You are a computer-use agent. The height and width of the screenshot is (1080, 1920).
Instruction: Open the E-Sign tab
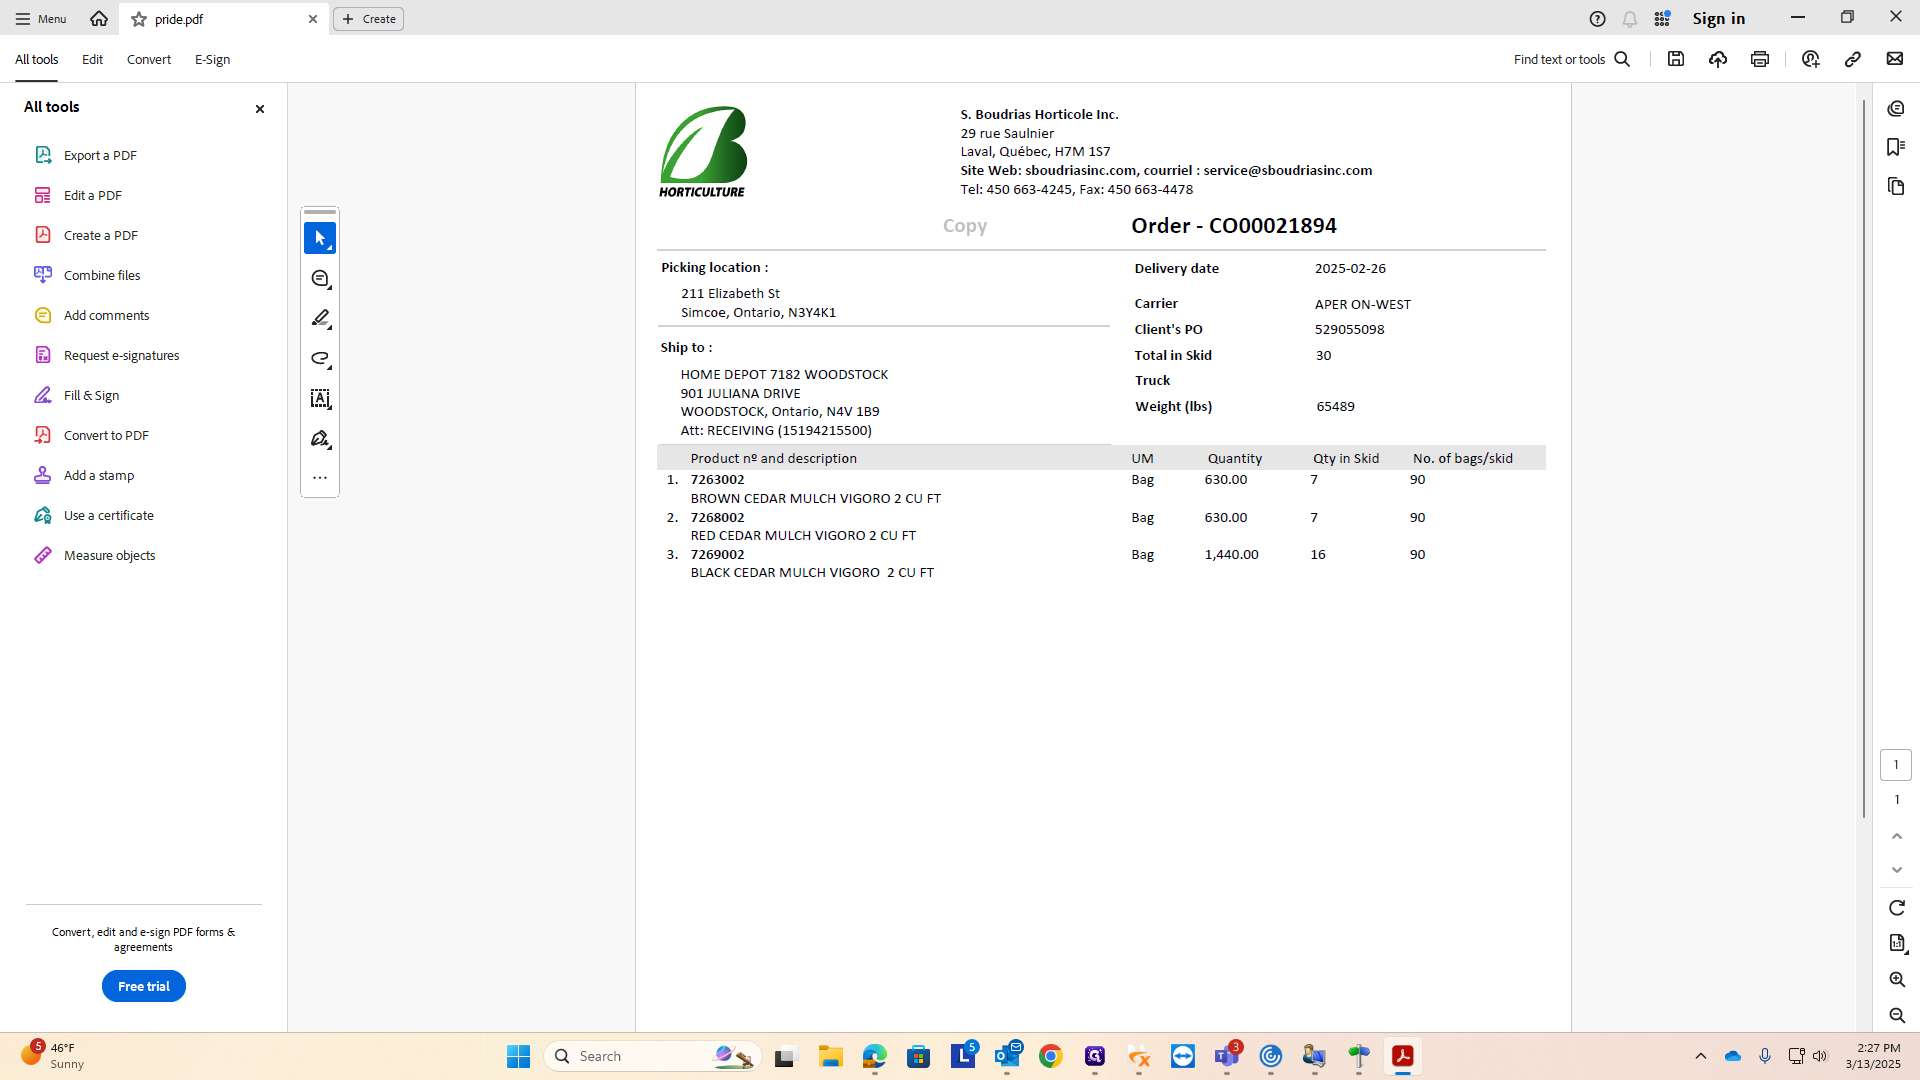point(212,59)
